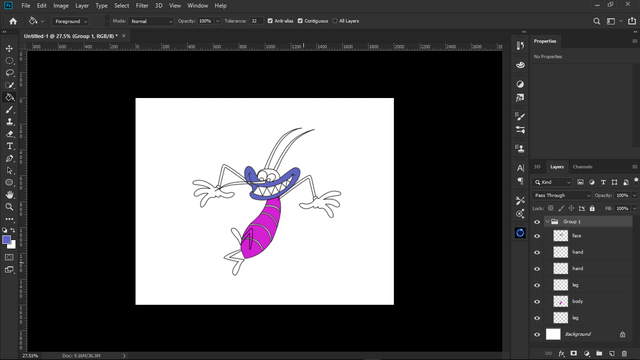Open the options bar Opacity dropdown arrow
Image resolution: width=640 pixels, height=360 pixels.
click(x=218, y=21)
